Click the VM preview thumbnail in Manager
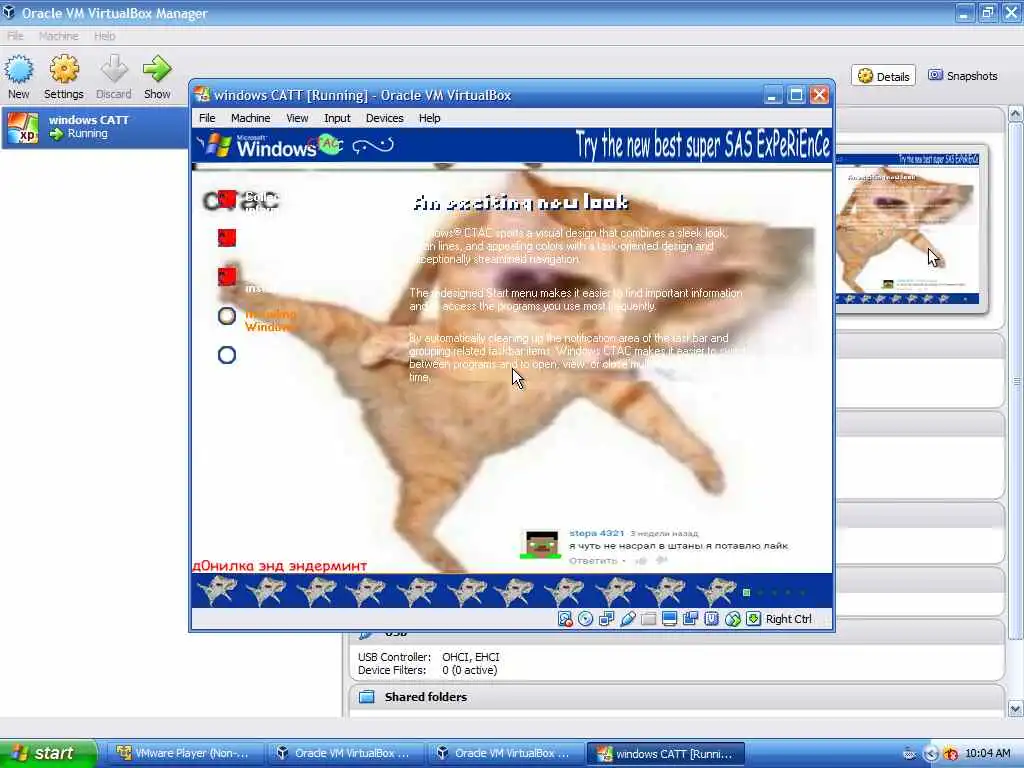The width and height of the screenshot is (1024, 768). (x=907, y=229)
